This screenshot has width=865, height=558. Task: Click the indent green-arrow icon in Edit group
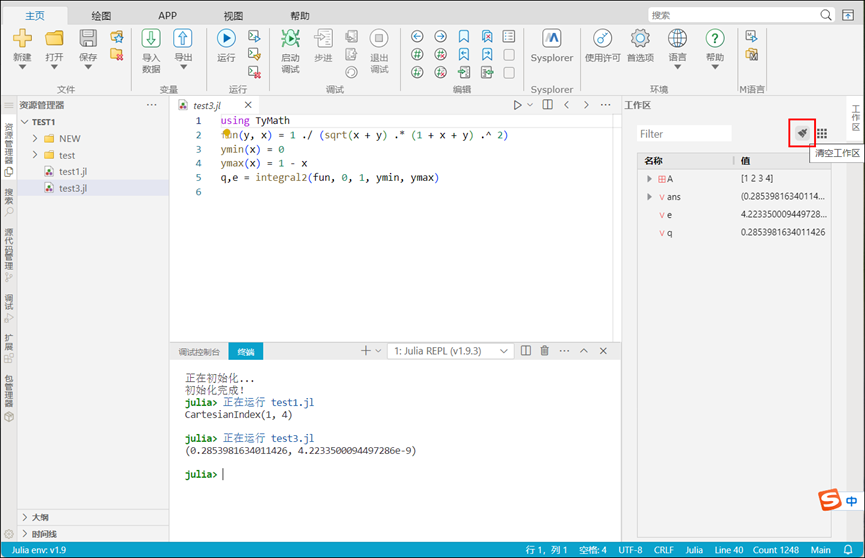(x=463, y=72)
